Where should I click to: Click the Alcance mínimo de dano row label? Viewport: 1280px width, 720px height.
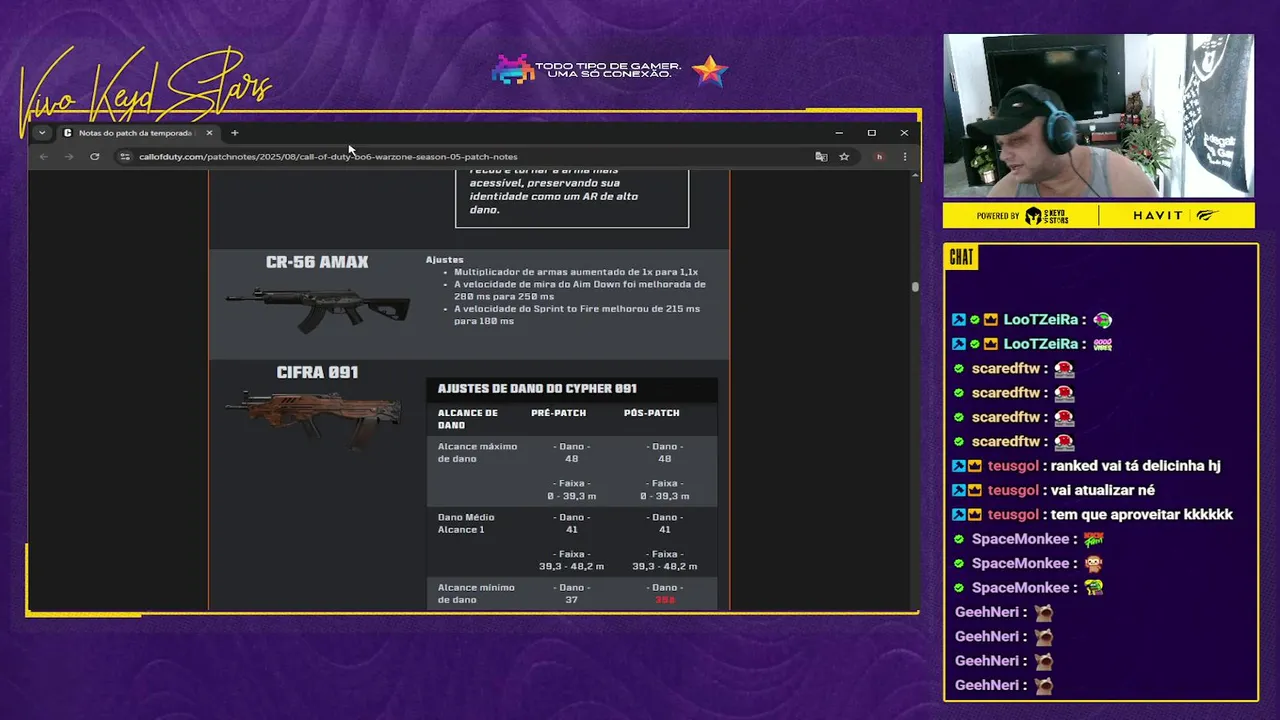point(476,594)
